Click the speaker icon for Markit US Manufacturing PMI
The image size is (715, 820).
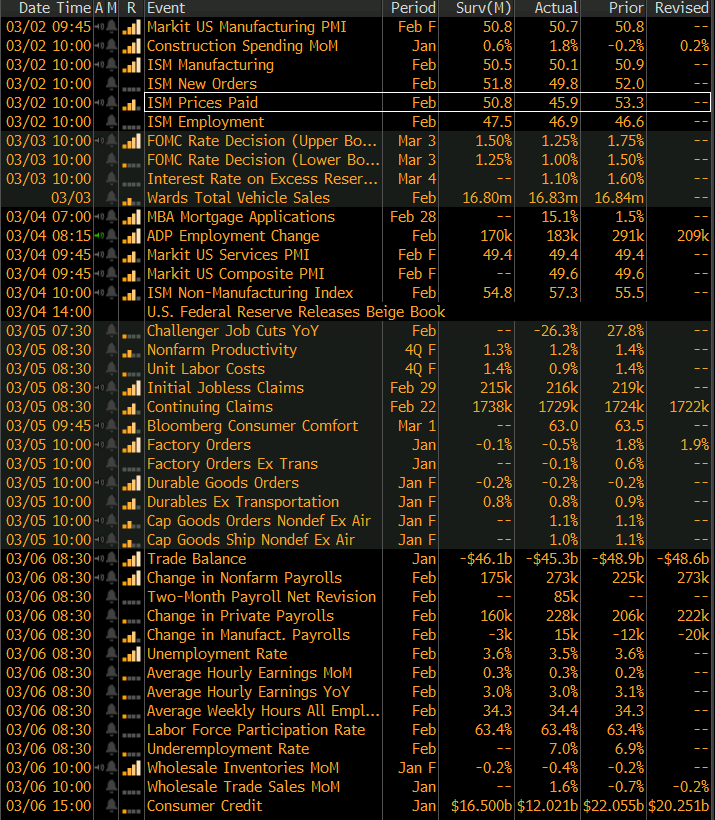coord(99,27)
